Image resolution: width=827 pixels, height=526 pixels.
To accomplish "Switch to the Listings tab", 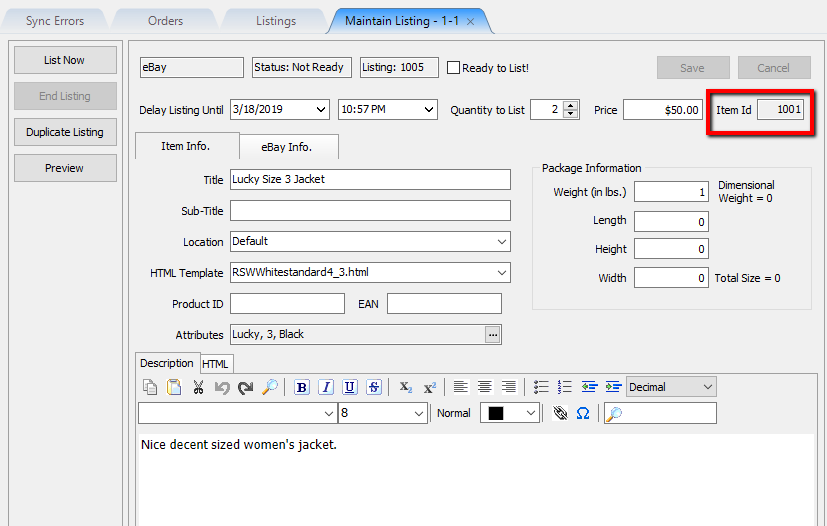I will pos(276,21).
